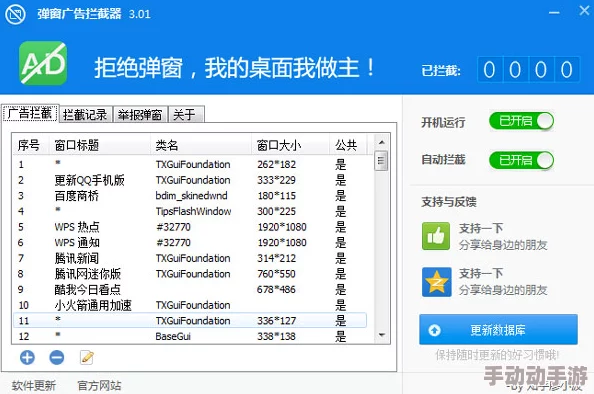Select the row 酷我今日看点
Image resolution: width=594 pixels, height=394 pixels.
tap(190, 289)
